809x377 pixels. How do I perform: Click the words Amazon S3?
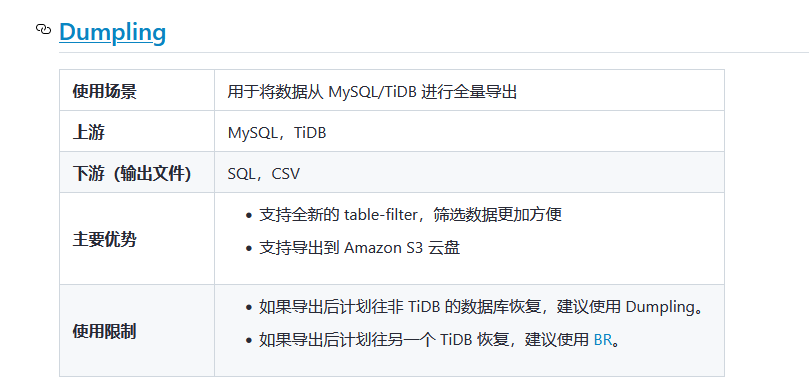pos(383,248)
